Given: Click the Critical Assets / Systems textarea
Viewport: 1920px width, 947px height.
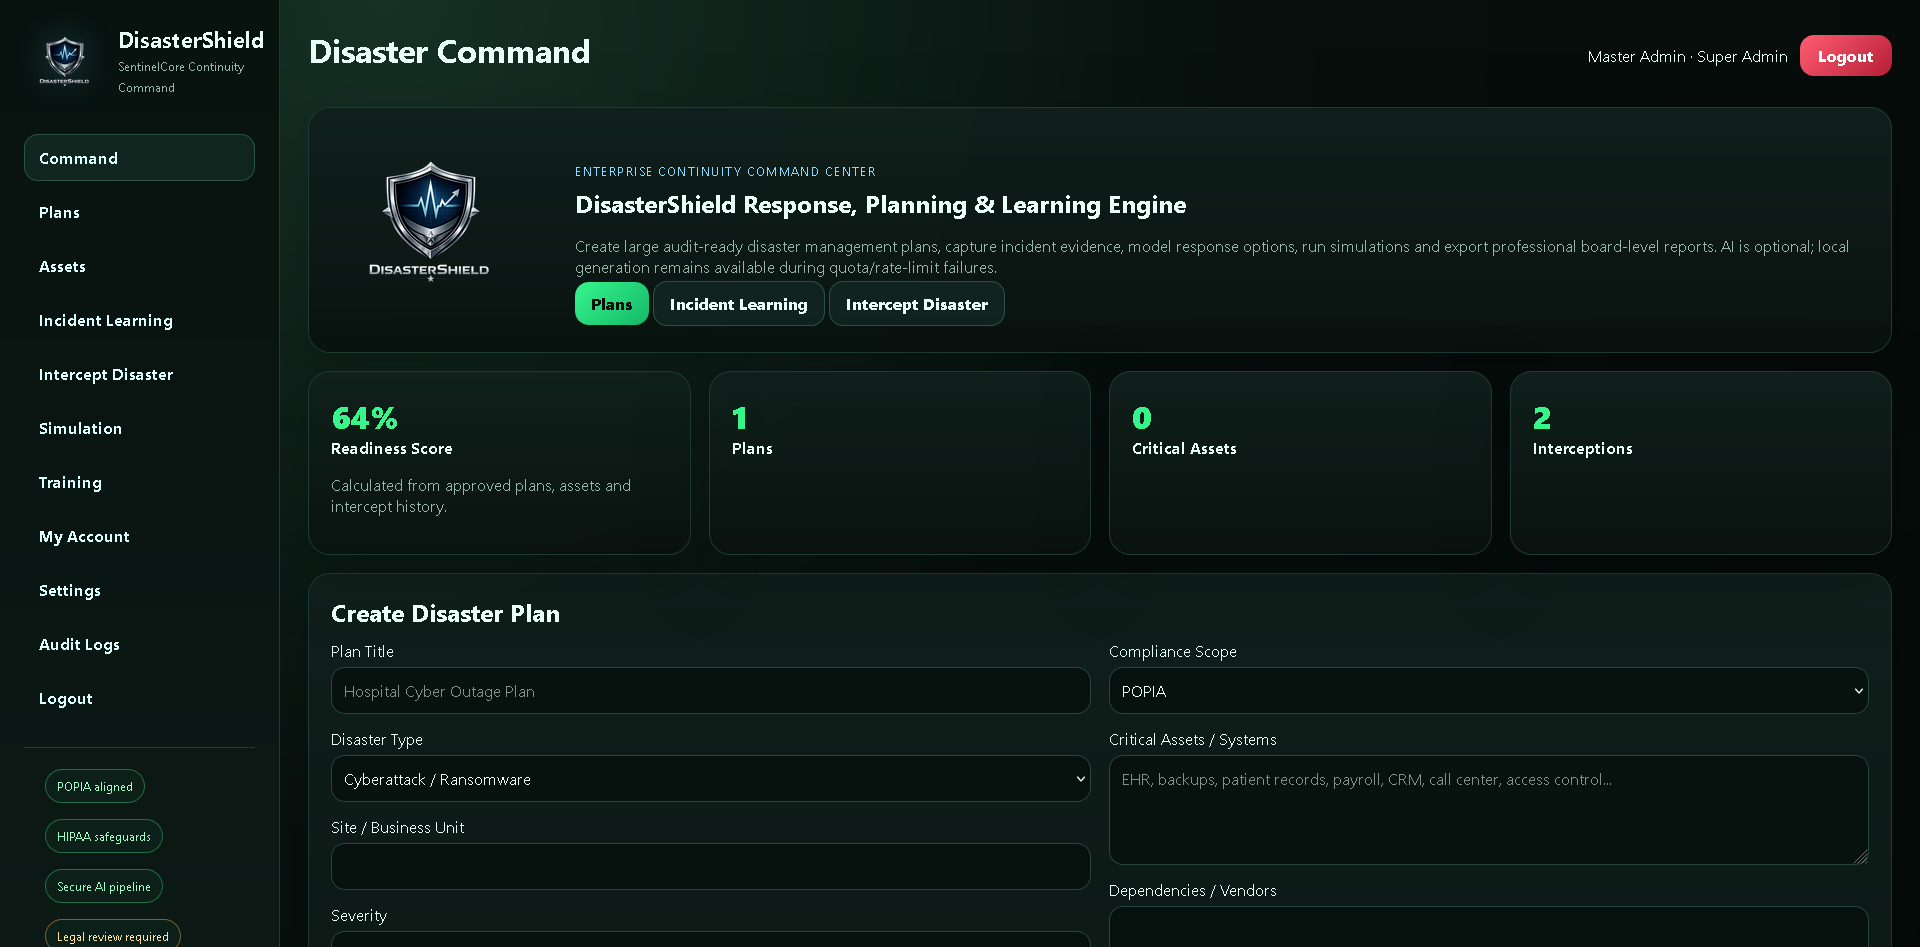Looking at the screenshot, I should pyautogui.click(x=1488, y=810).
